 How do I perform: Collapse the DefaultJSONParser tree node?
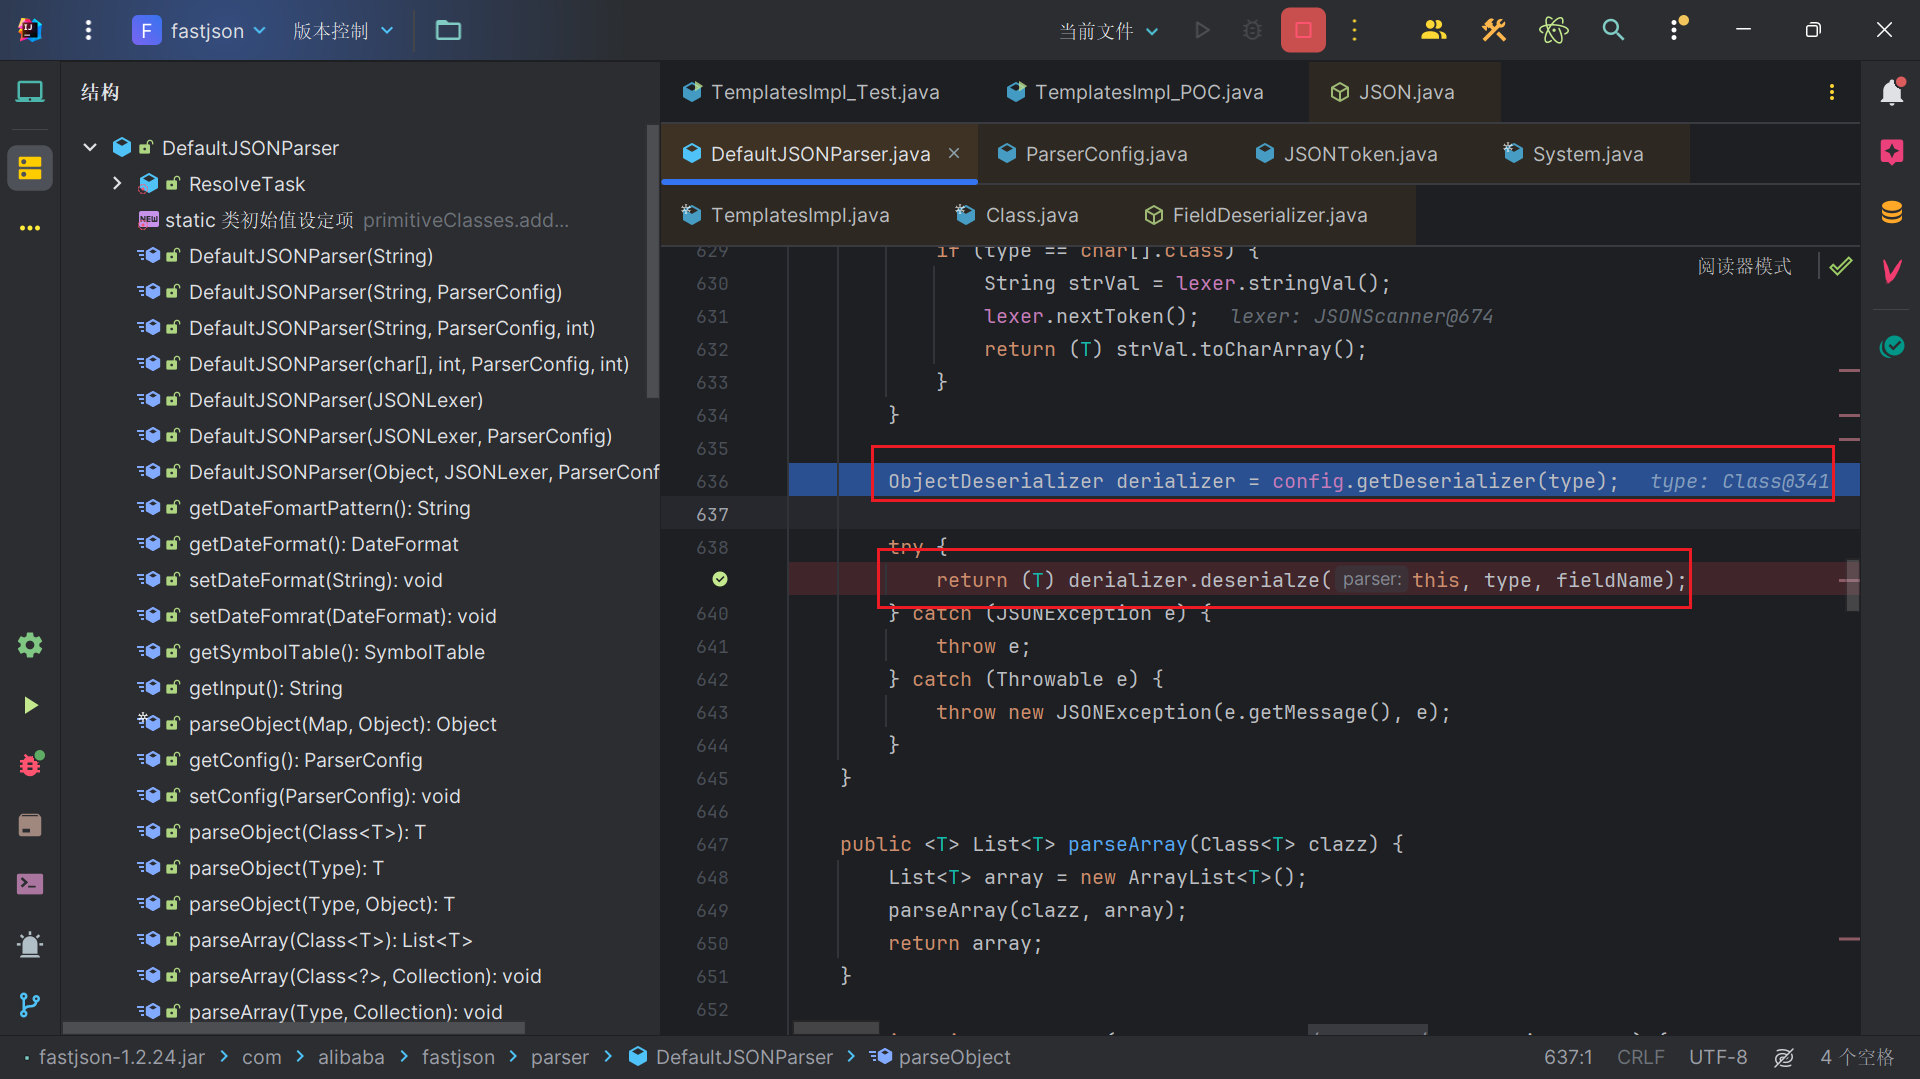pos(90,148)
